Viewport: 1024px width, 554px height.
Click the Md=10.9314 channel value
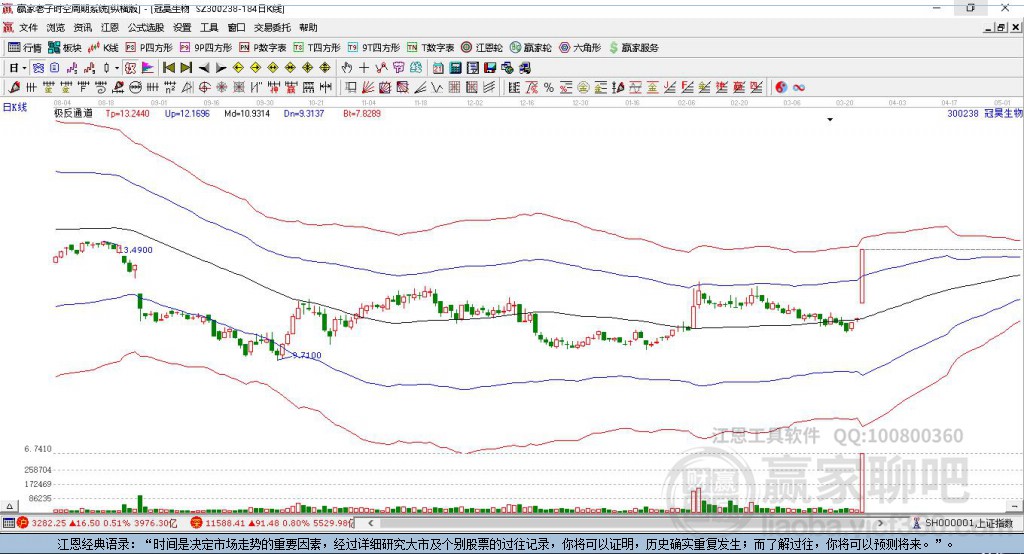[247, 114]
